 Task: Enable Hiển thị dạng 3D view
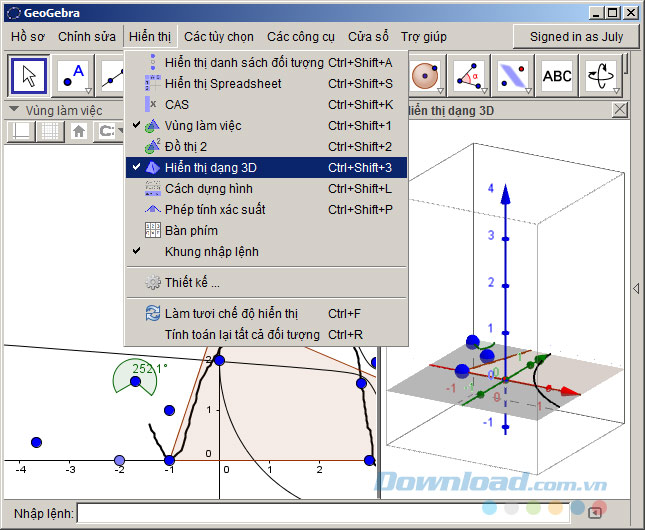pos(210,168)
